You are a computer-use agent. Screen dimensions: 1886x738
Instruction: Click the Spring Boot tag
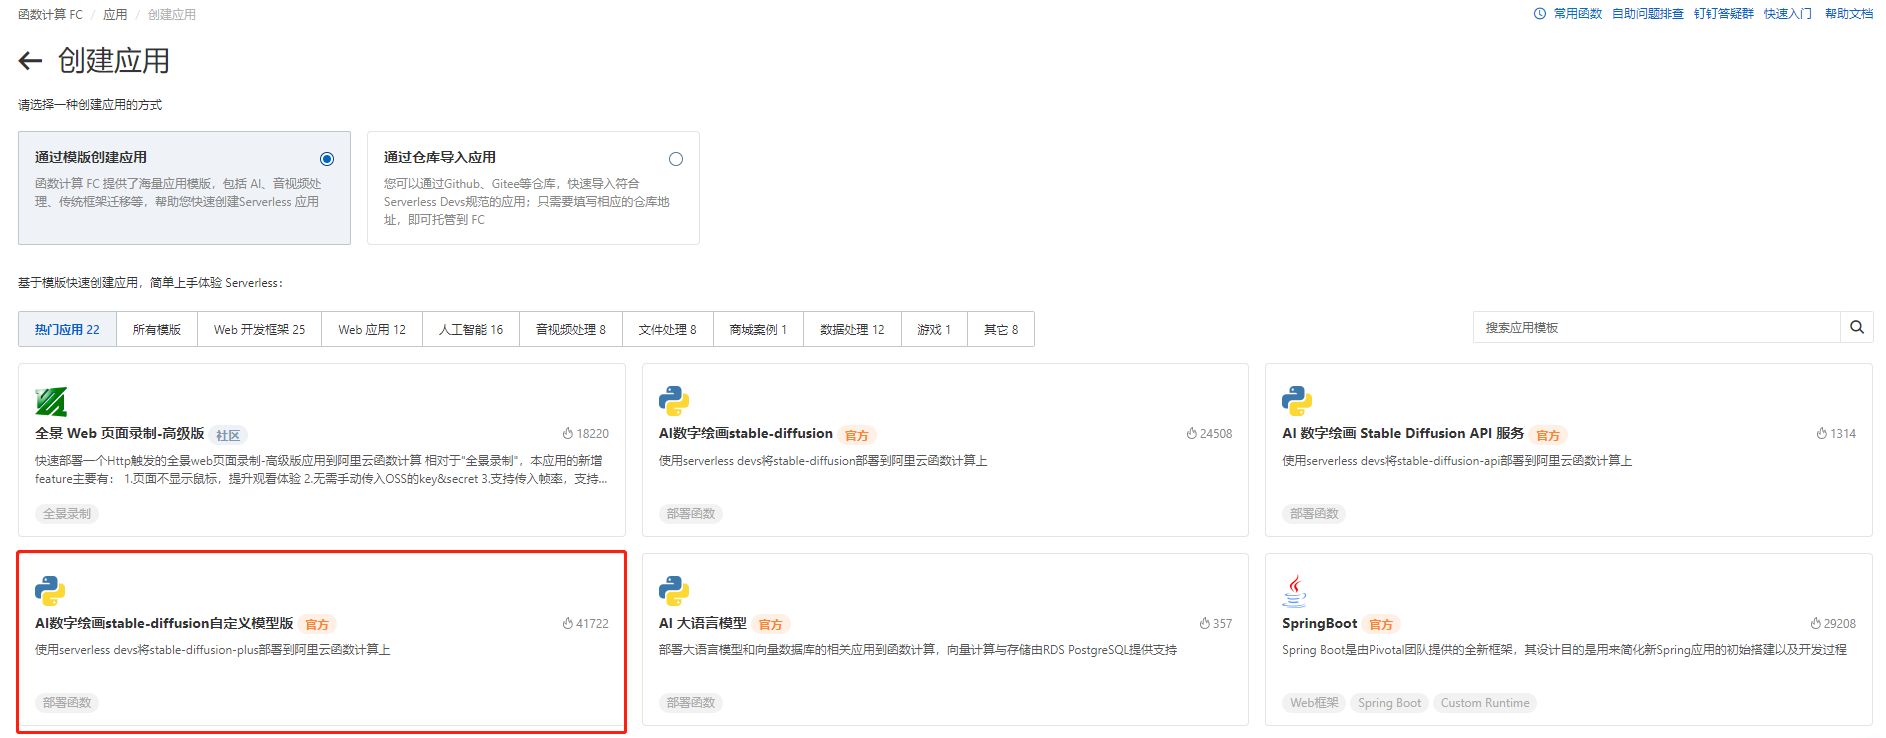(1389, 703)
